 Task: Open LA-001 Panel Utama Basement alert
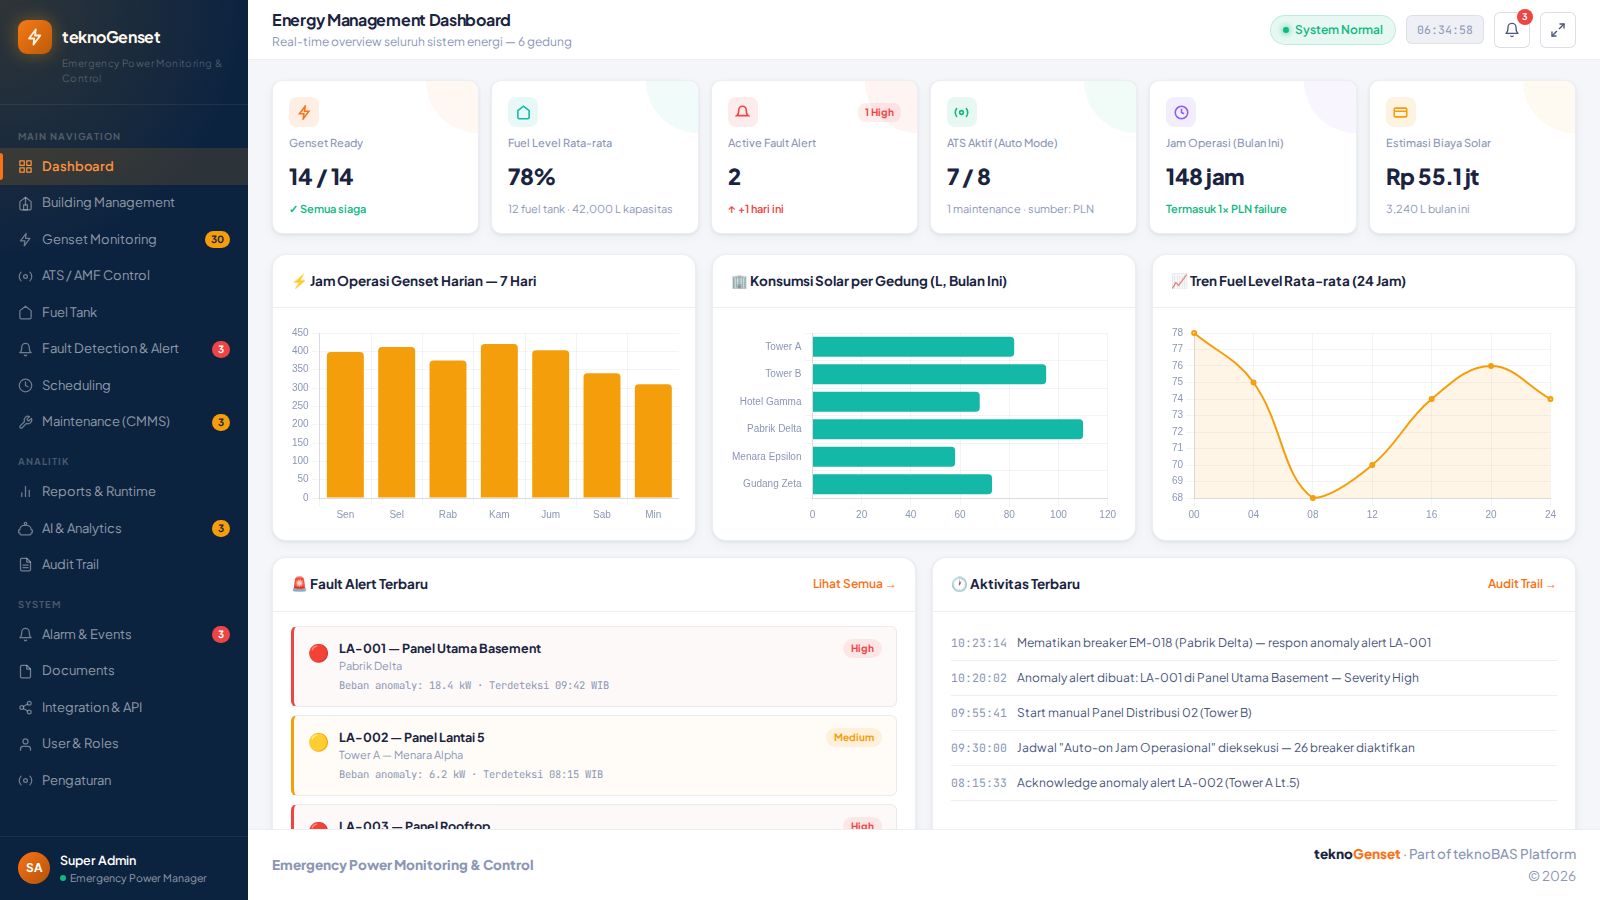tap(594, 666)
